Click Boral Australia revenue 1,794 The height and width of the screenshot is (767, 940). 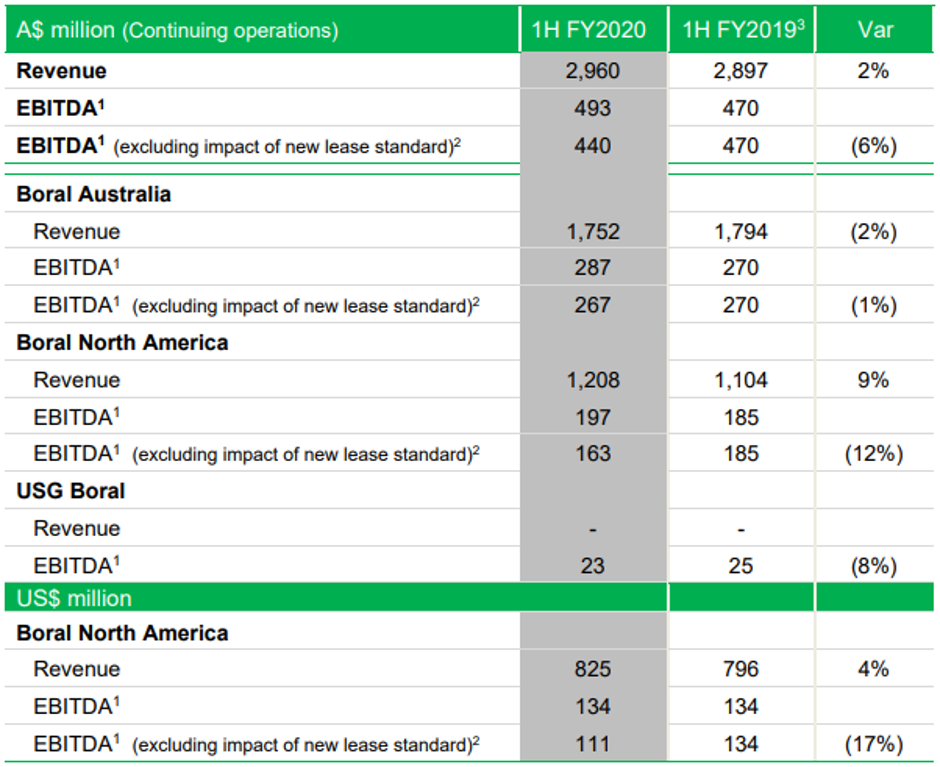pos(741,231)
